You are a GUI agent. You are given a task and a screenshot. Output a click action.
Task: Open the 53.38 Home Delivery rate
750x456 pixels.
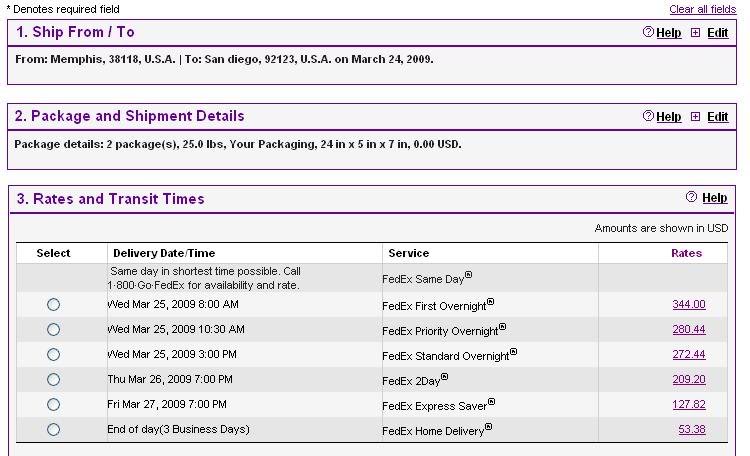692,429
